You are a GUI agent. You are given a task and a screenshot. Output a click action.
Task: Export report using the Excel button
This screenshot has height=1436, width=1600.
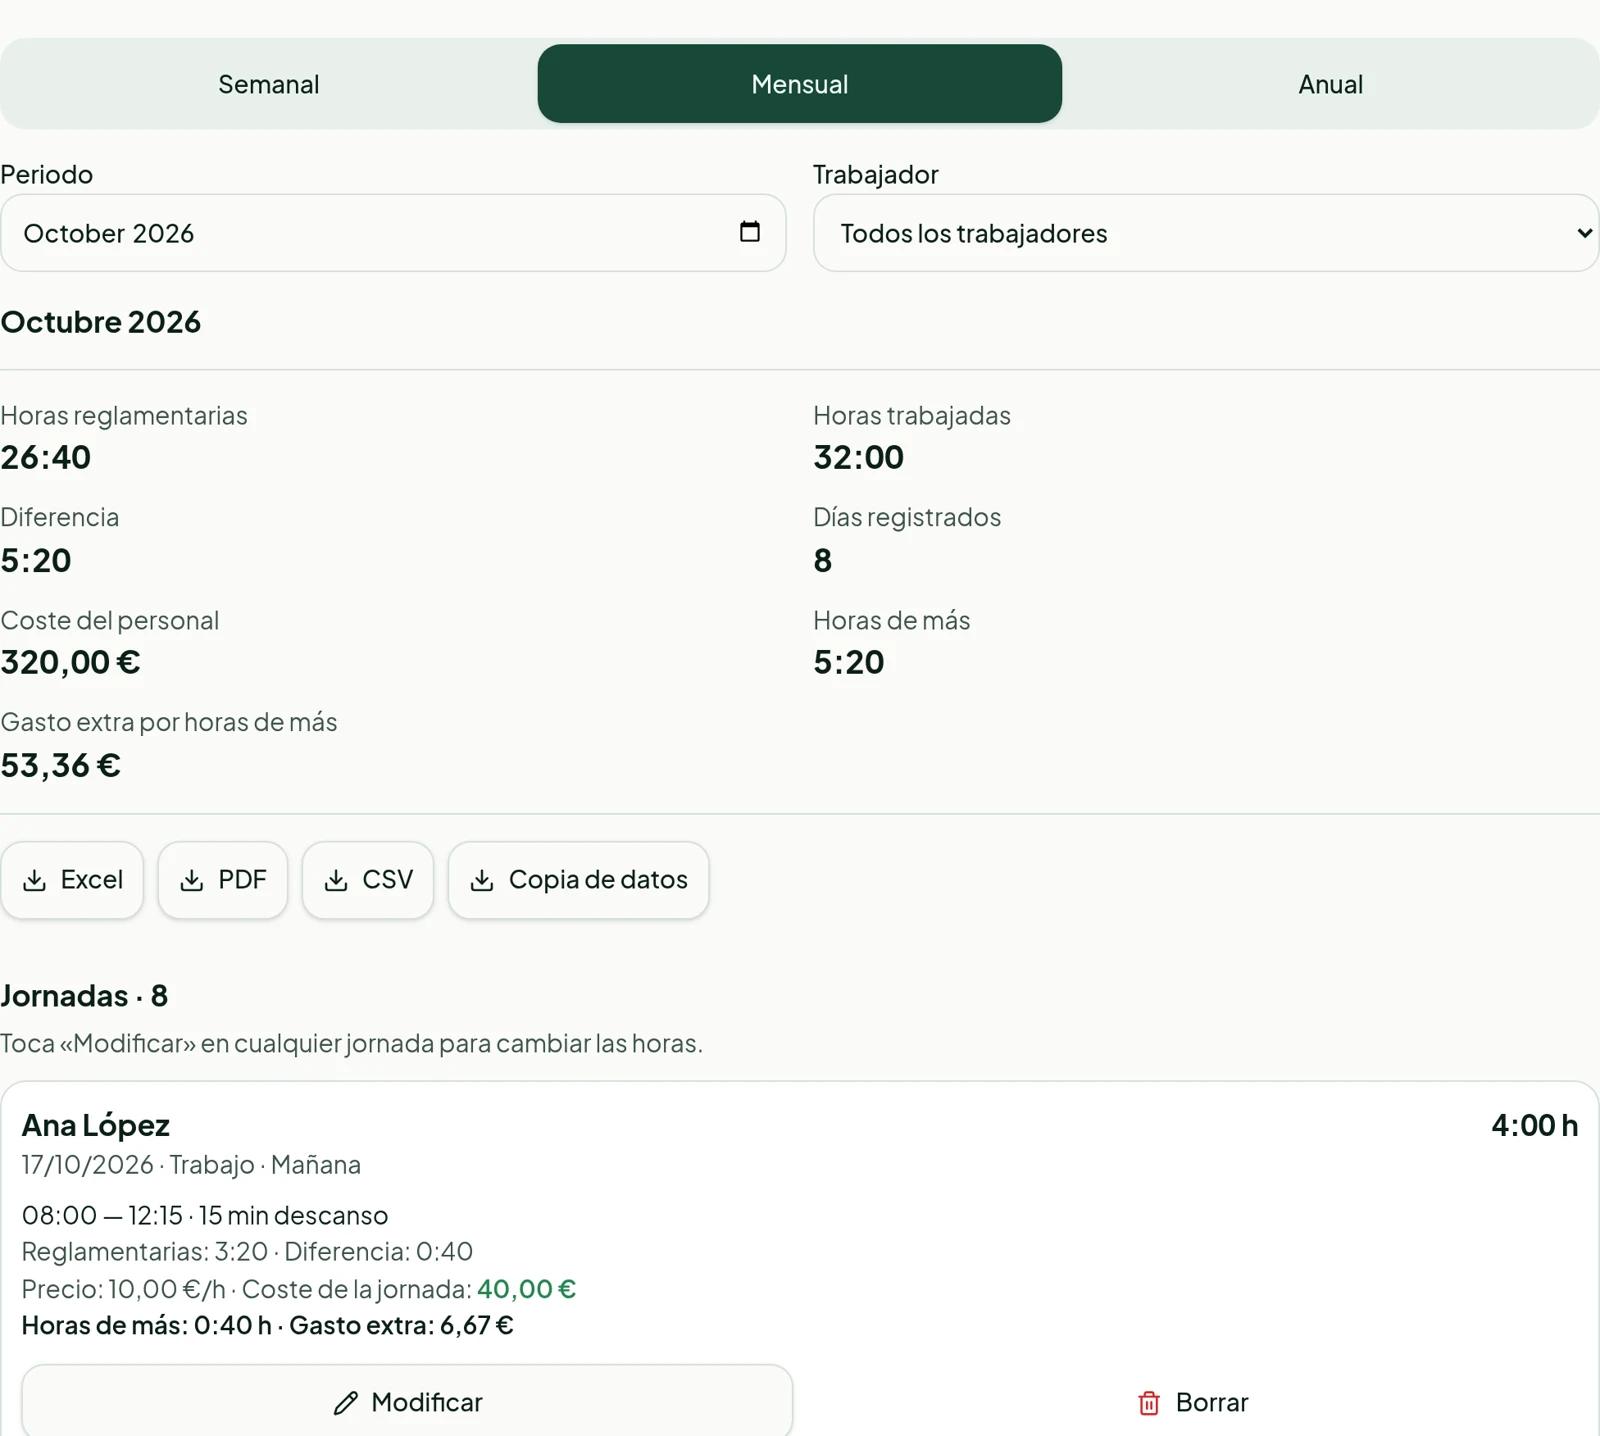[x=72, y=880]
